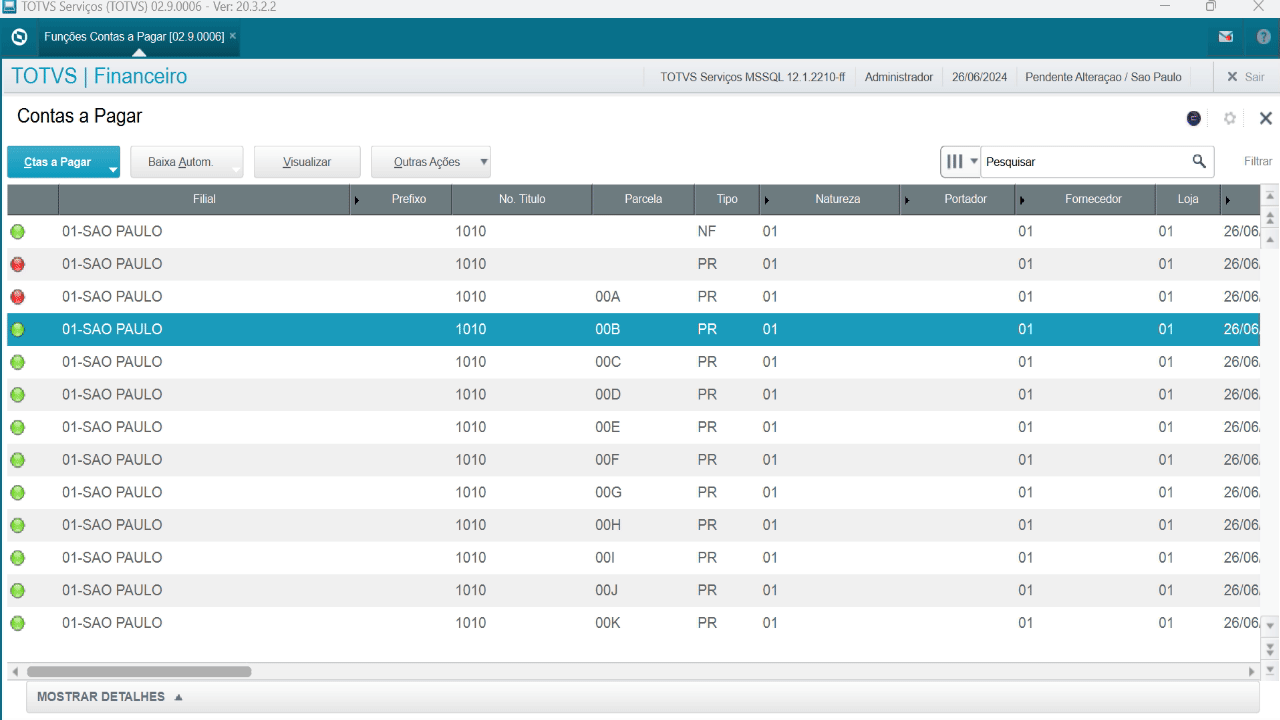Click the magnifier search icon

[1199, 161]
